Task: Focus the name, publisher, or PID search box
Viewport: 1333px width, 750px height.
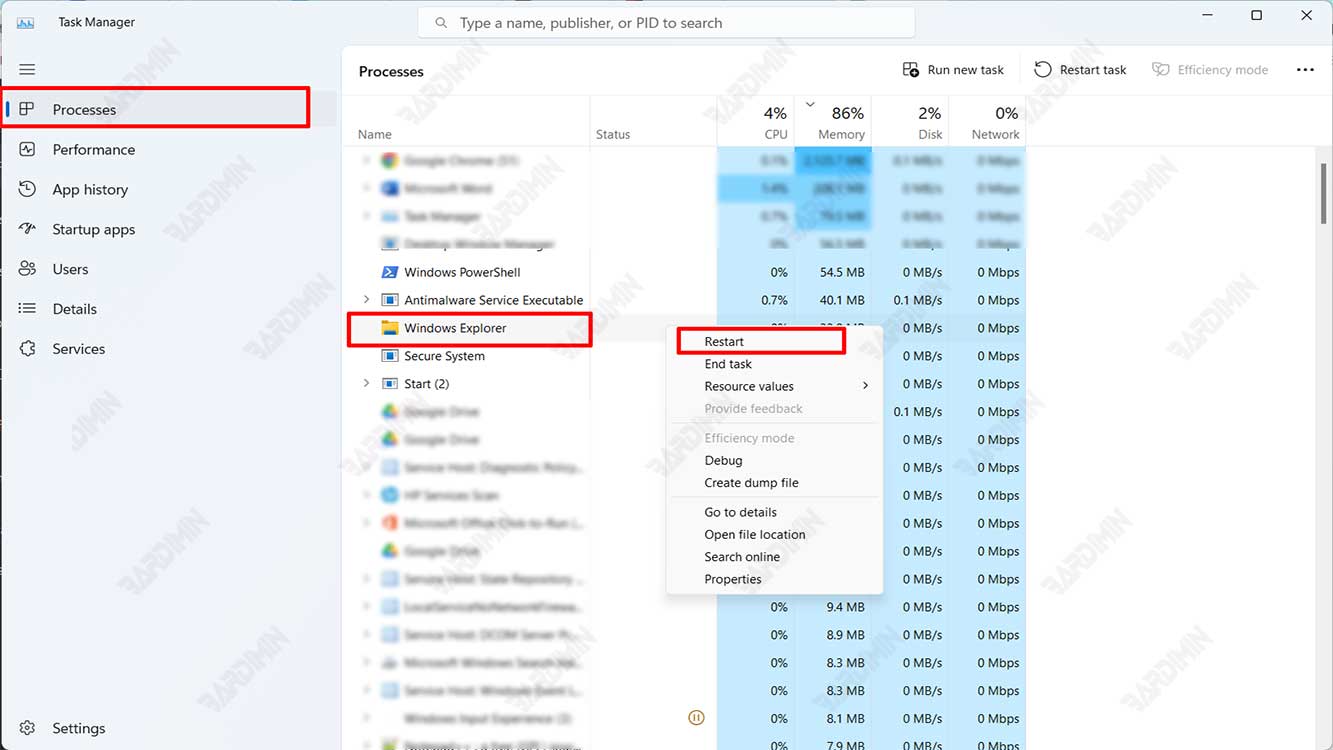Action: (x=666, y=22)
